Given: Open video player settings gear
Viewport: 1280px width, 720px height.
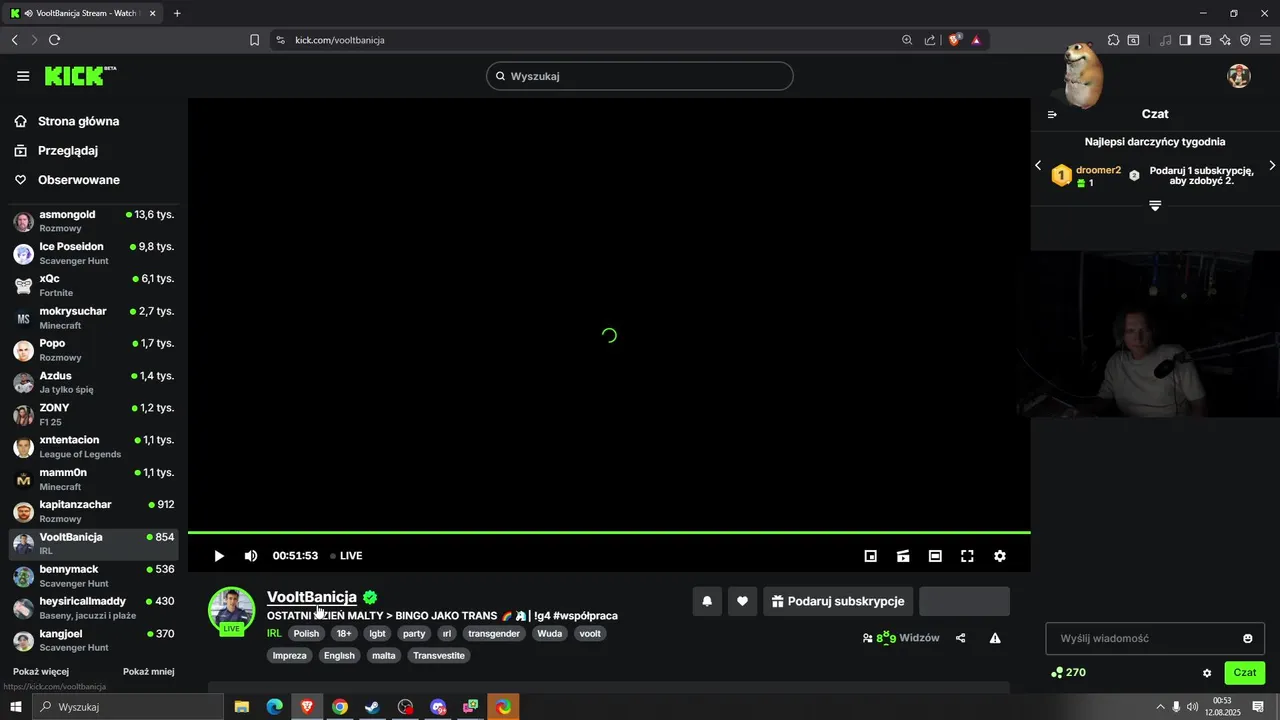Looking at the screenshot, I should point(999,556).
